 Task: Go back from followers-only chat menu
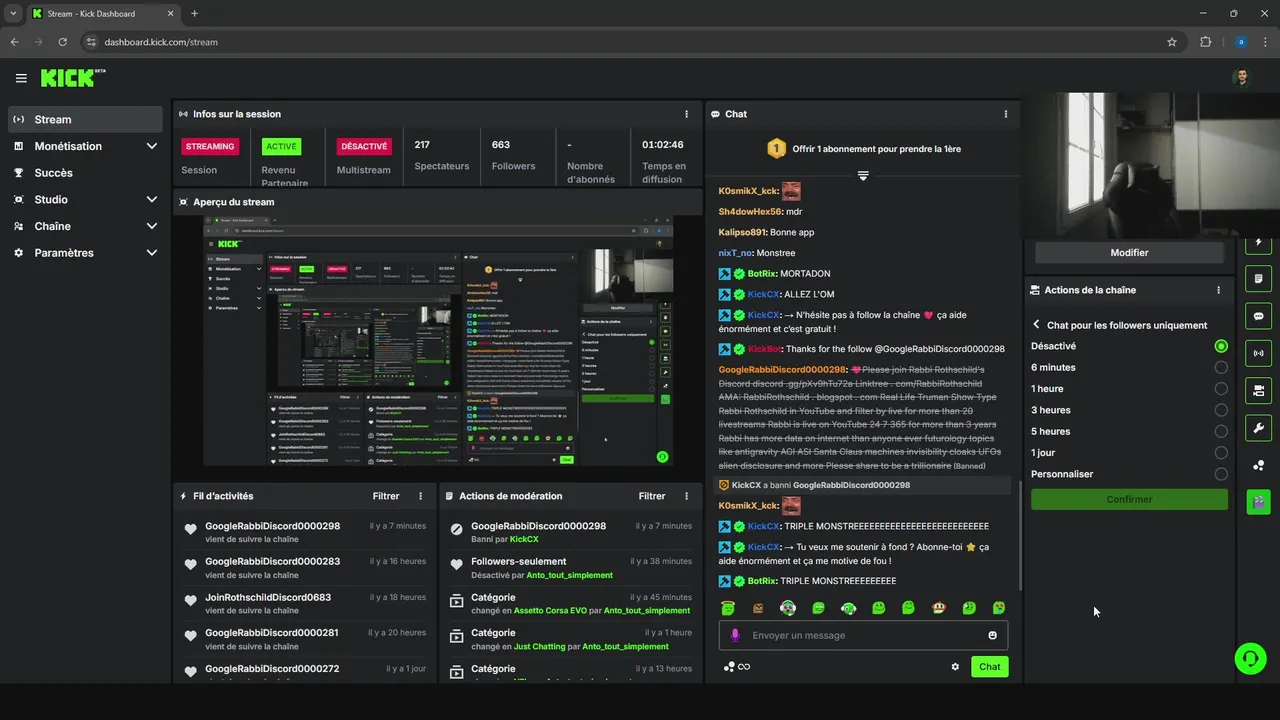1036,325
